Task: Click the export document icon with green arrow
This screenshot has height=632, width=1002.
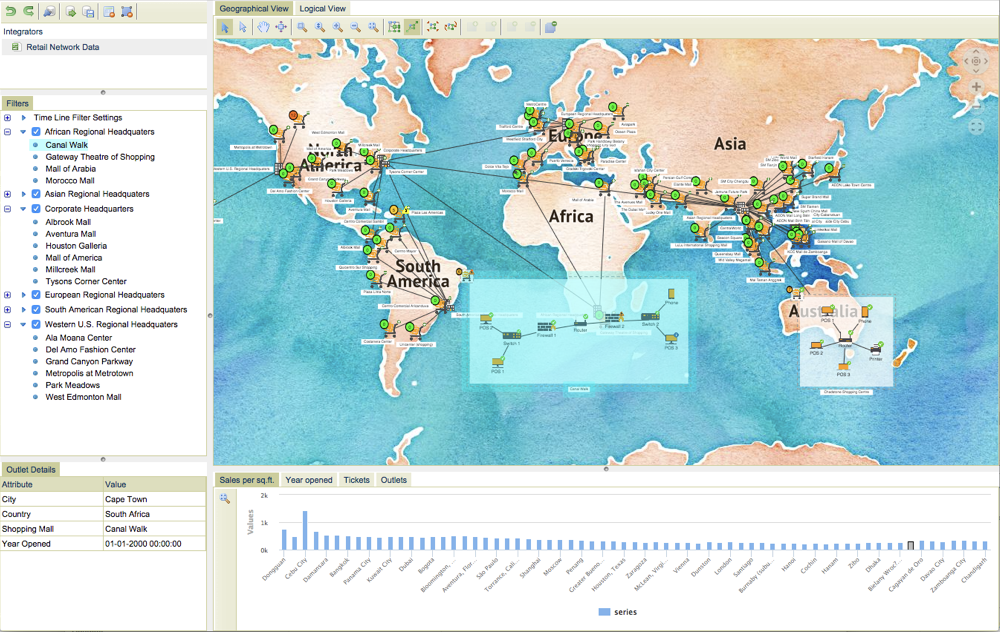Action: (x=71, y=12)
